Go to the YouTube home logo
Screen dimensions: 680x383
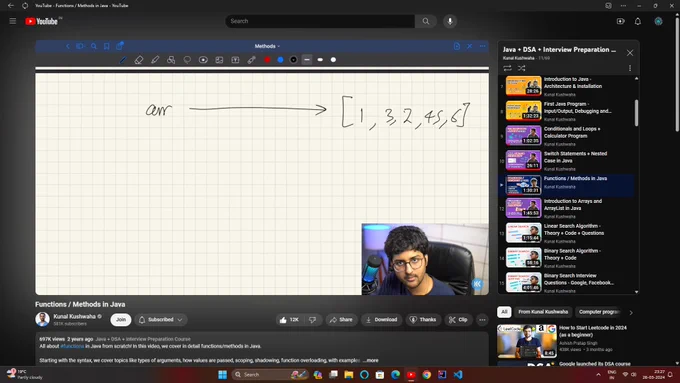(x=41, y=21)
